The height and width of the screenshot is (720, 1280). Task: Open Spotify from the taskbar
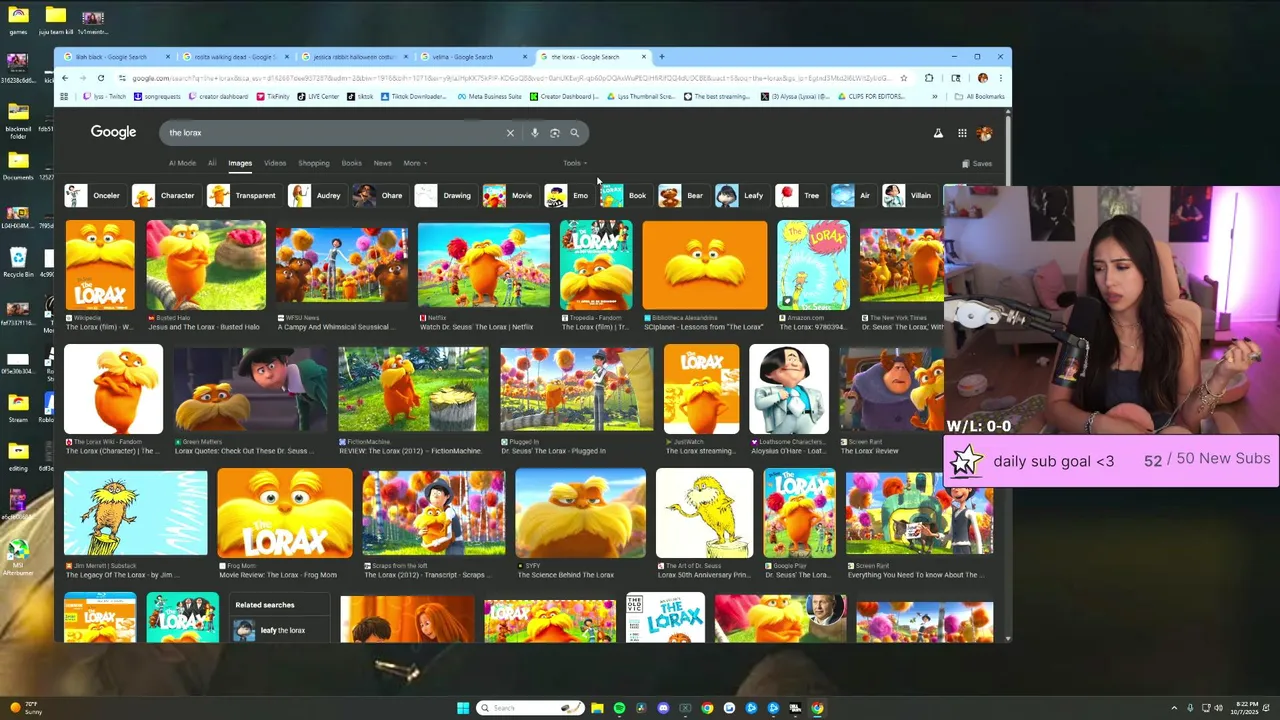tap(619, 708)
